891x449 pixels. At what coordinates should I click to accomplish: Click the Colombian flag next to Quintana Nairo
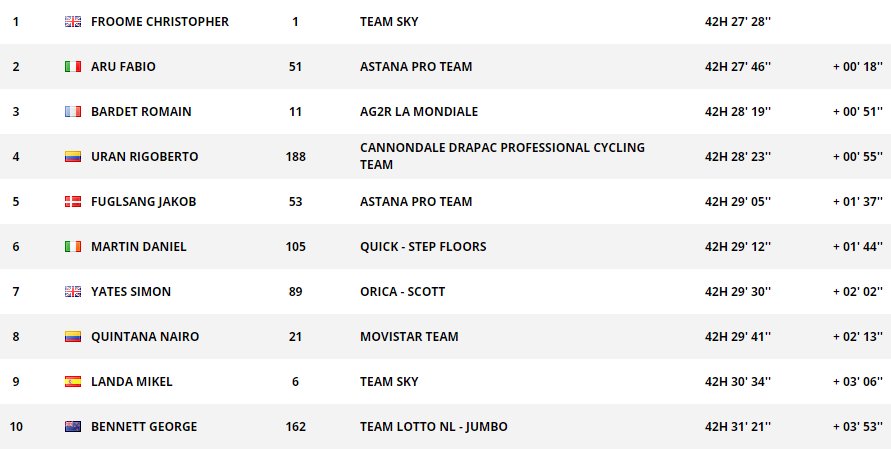tap(72, 337)
